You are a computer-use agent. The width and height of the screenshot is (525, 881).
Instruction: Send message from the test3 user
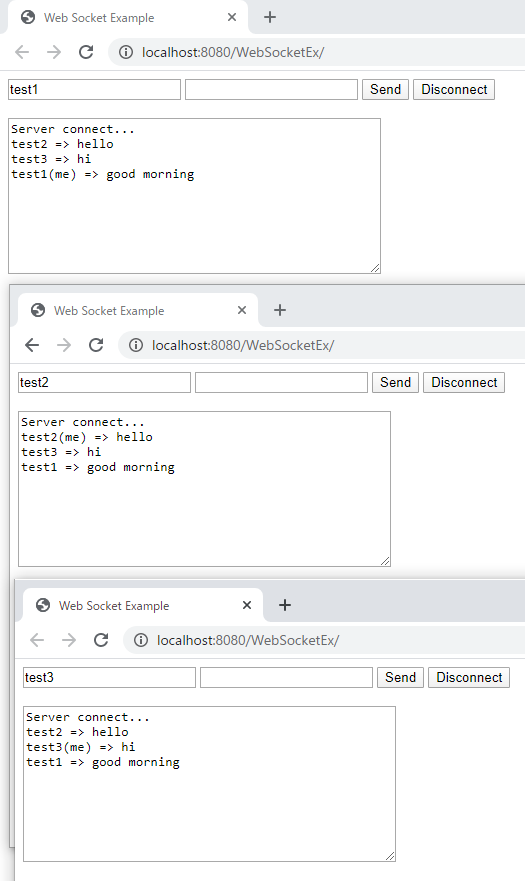point(400,678)
